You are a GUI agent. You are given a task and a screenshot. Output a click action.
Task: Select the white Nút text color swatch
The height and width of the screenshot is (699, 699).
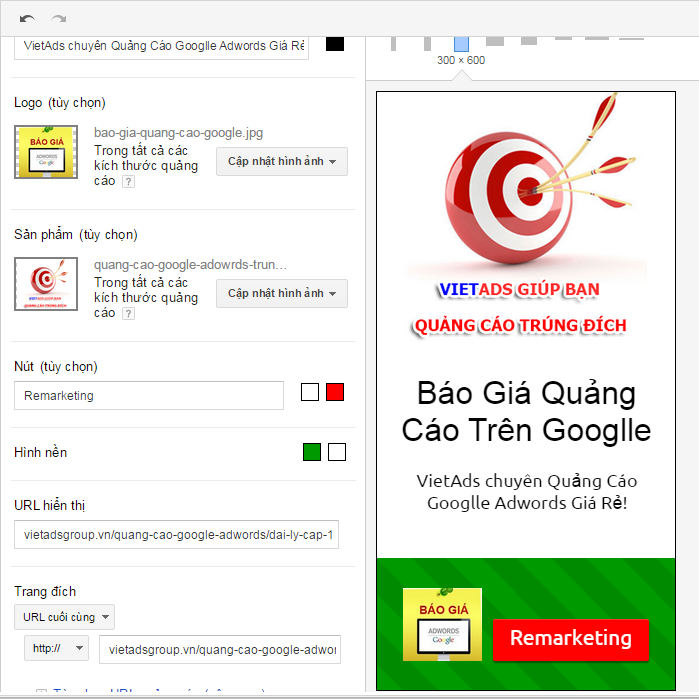tap(310, 392)
